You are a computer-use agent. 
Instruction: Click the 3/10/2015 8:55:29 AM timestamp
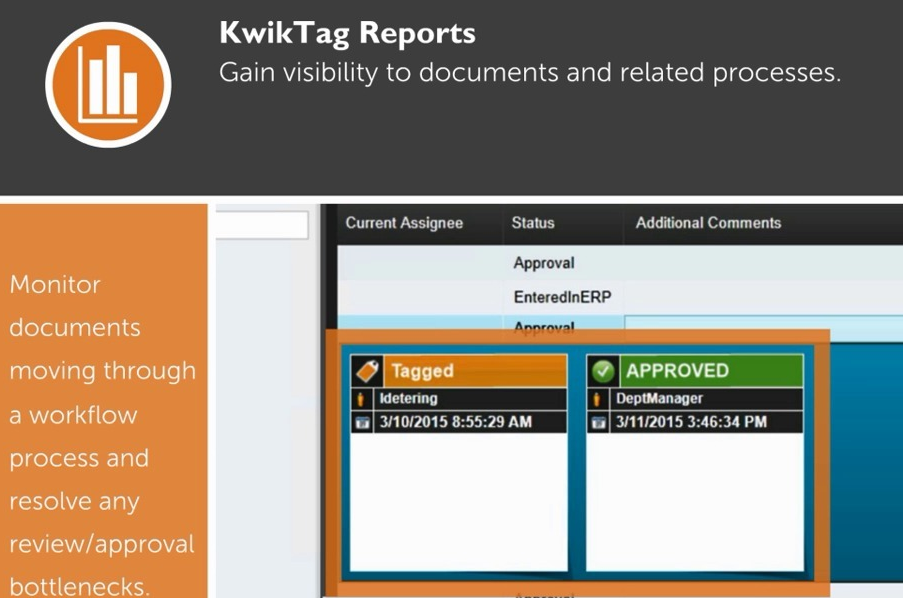pyautogui.click(x=456, y=422)
